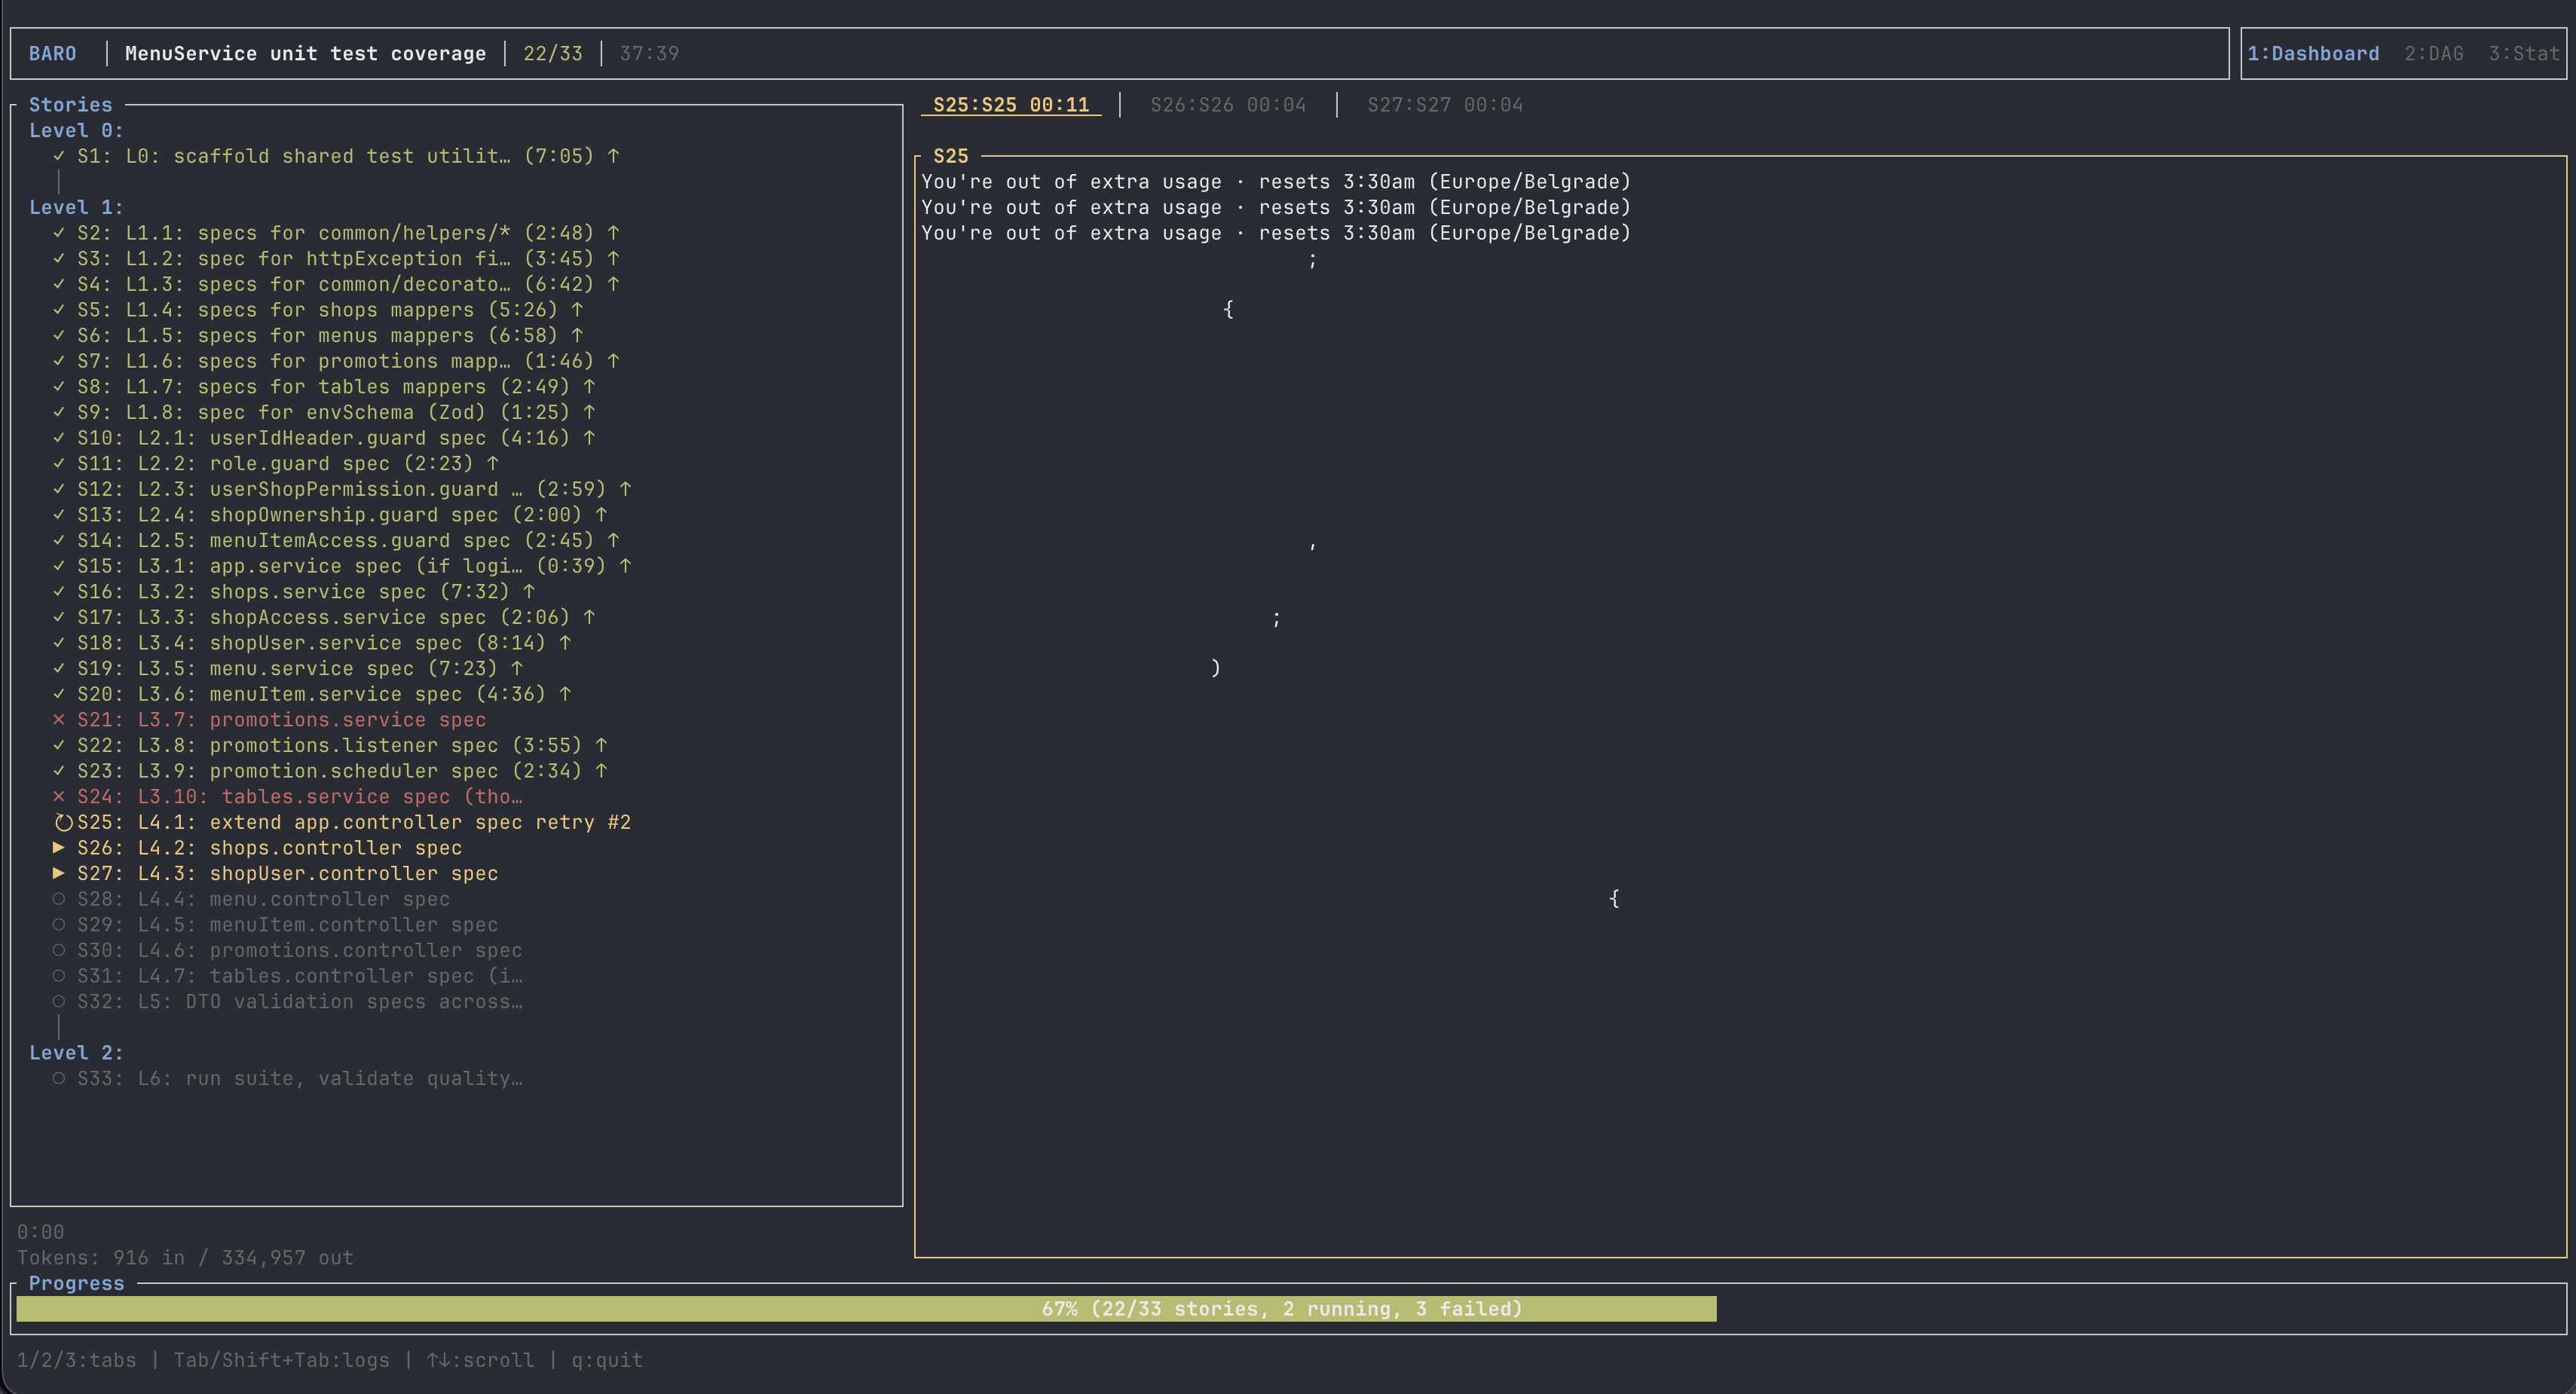Open the 2:DAG tab

click(2434, 54)
